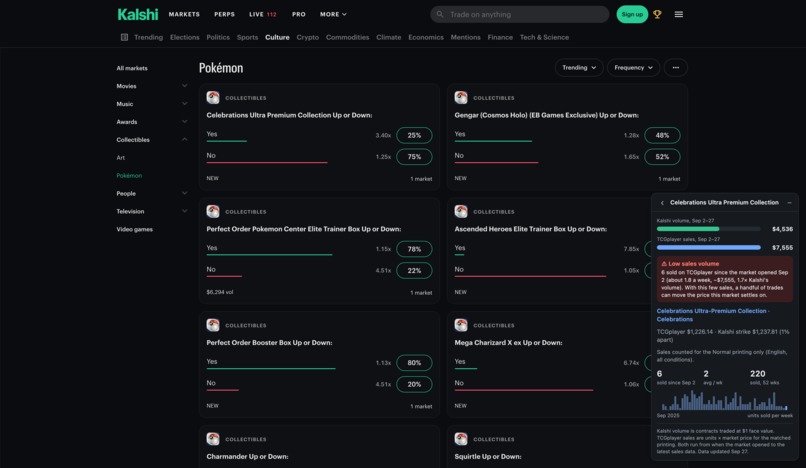Switch to the Tech & Science tab
806x468 pixels.
pyautogui.click(x=544, y=37)
